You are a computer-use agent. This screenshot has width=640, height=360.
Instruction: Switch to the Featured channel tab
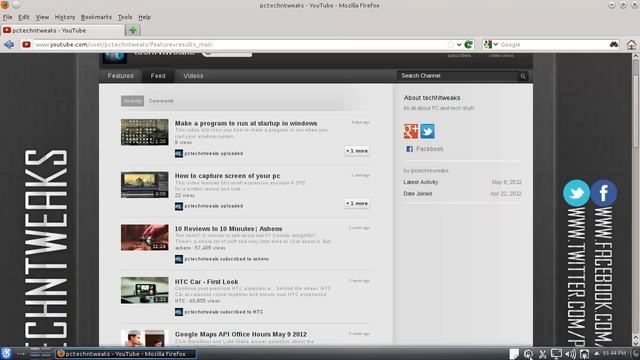[x=120, y=76]
